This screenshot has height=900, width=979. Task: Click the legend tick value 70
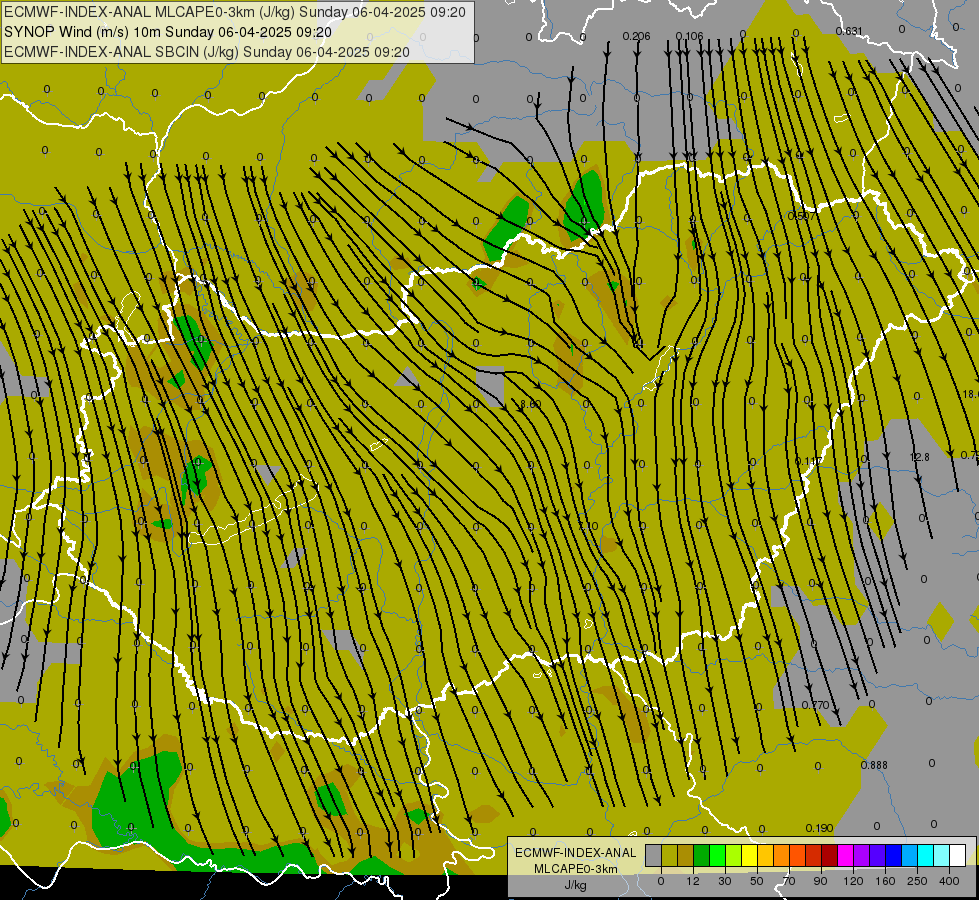click(x=789, y=881)
